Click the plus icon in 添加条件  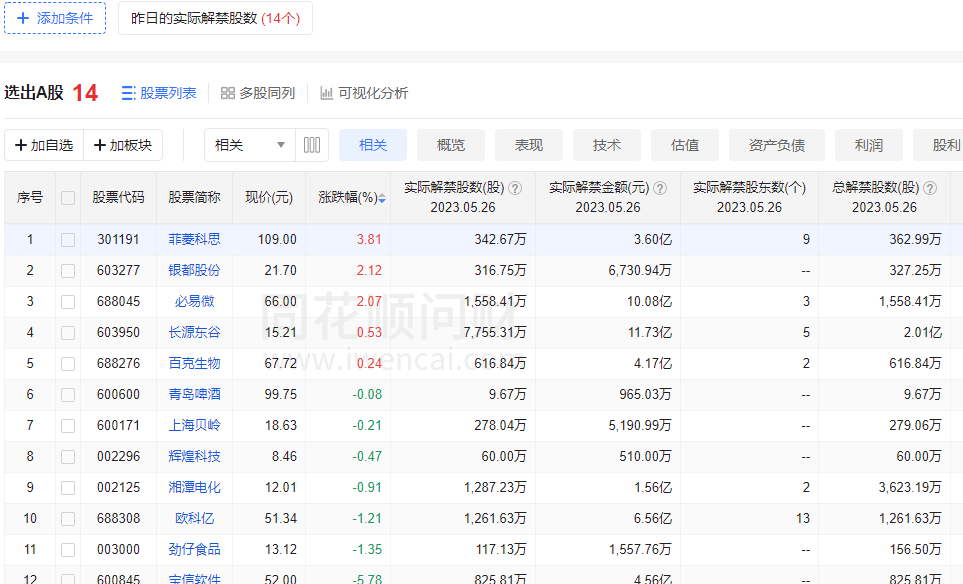pos(23,18)
